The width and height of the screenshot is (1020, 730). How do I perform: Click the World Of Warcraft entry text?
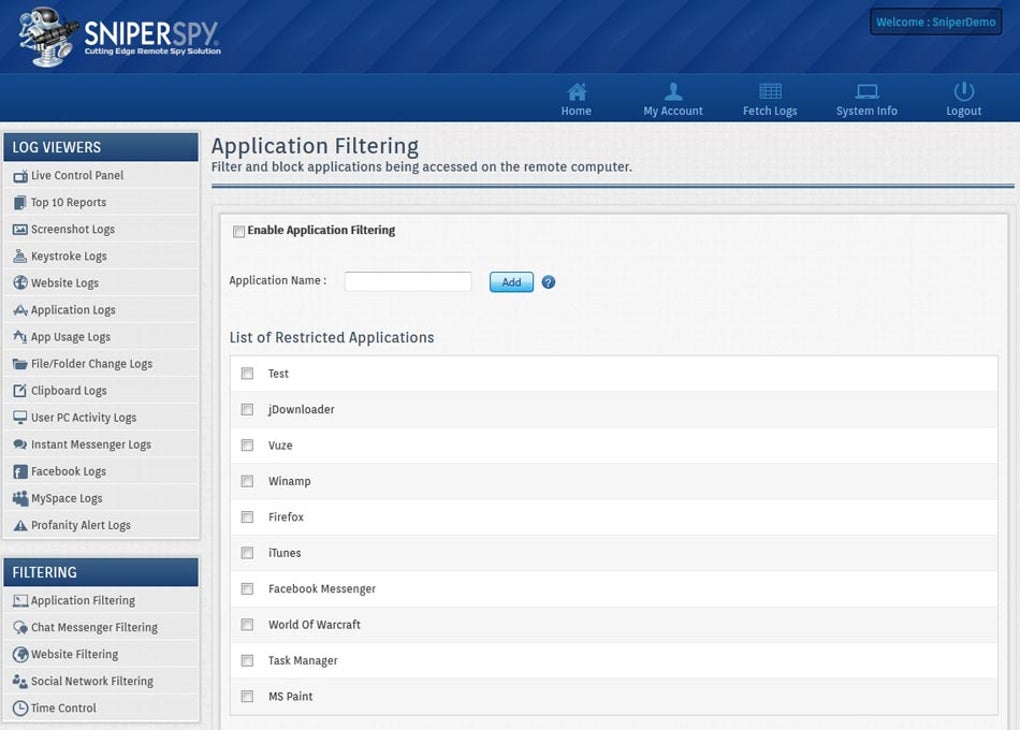[x=314, y=625]
